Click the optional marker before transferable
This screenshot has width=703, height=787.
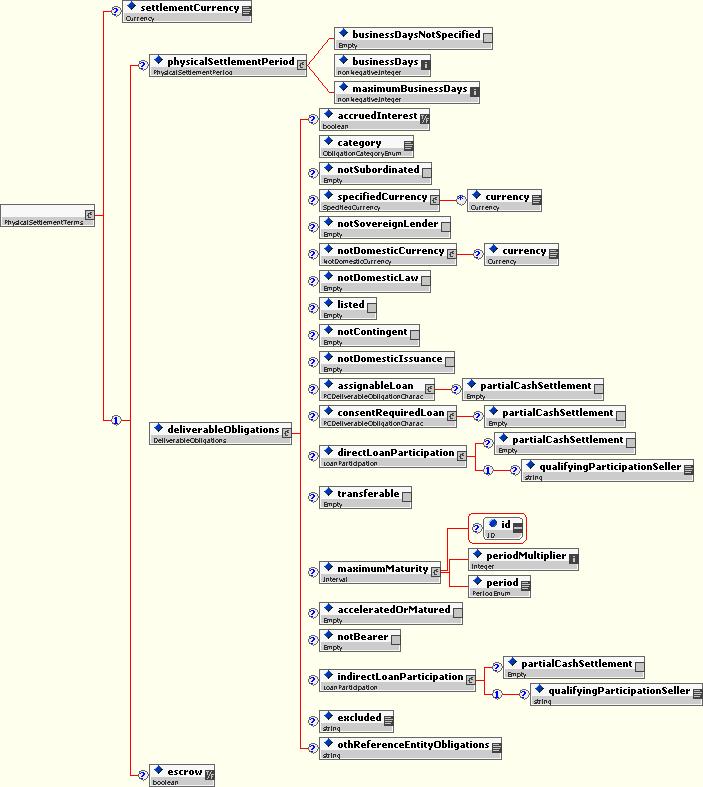pyautogui.click(x=313, y=497)
